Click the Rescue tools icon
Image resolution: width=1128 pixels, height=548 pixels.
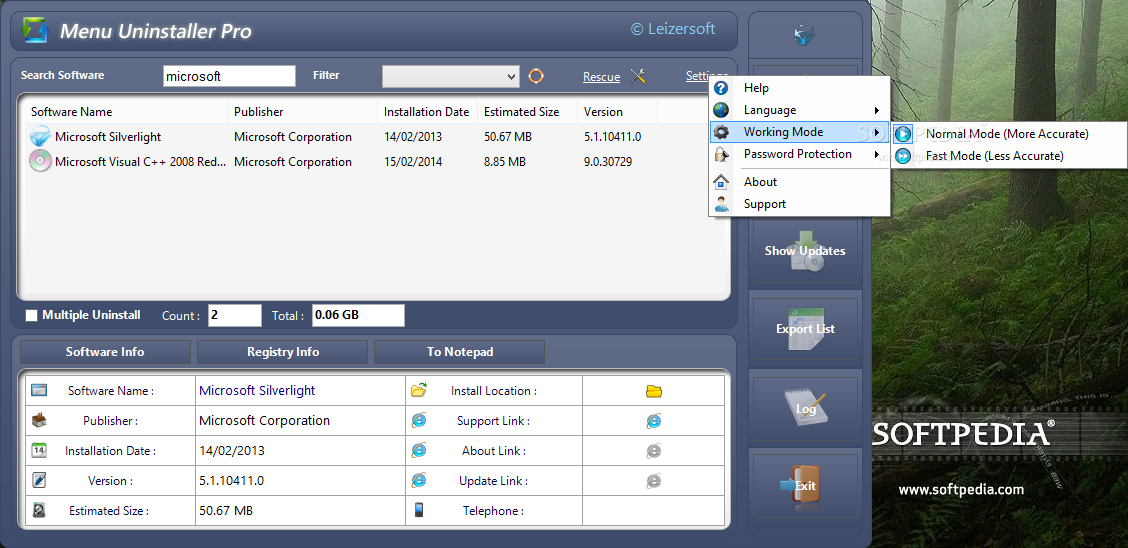[638, 76]
